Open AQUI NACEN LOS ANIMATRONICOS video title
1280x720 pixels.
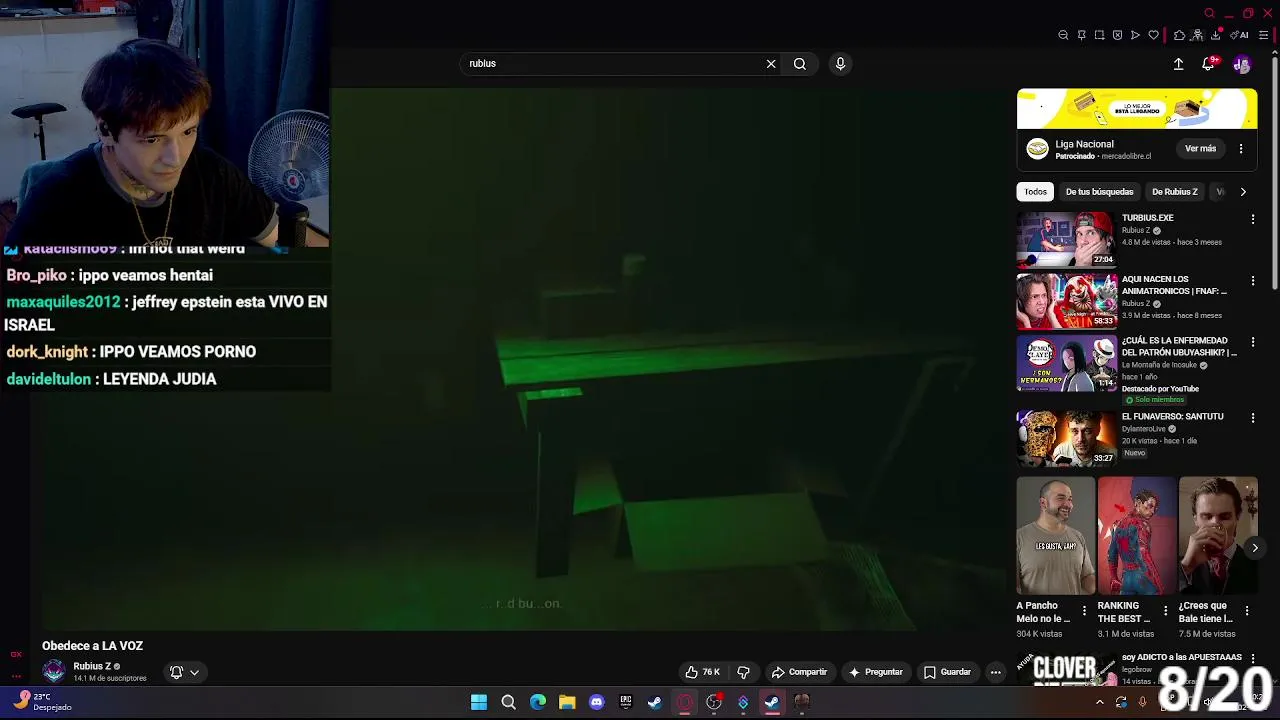point(1174,285)
